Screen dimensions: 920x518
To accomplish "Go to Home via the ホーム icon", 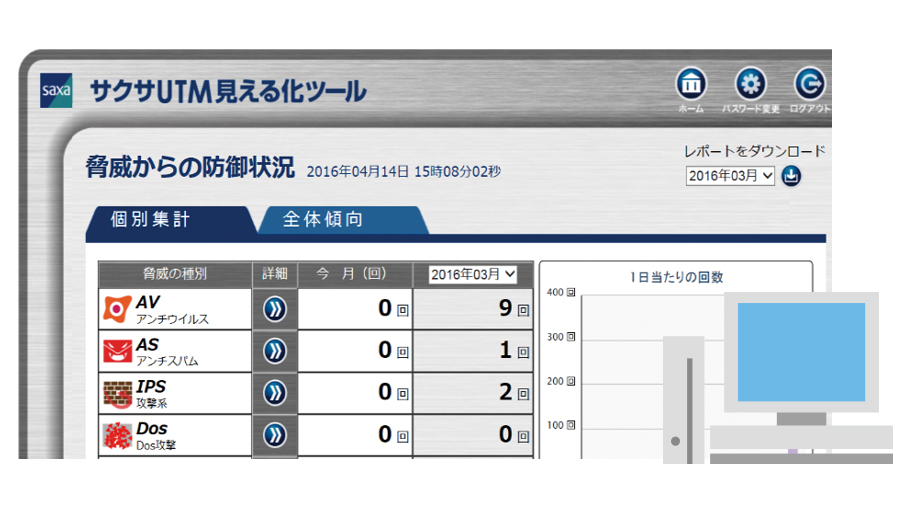I will pos(691,84).
